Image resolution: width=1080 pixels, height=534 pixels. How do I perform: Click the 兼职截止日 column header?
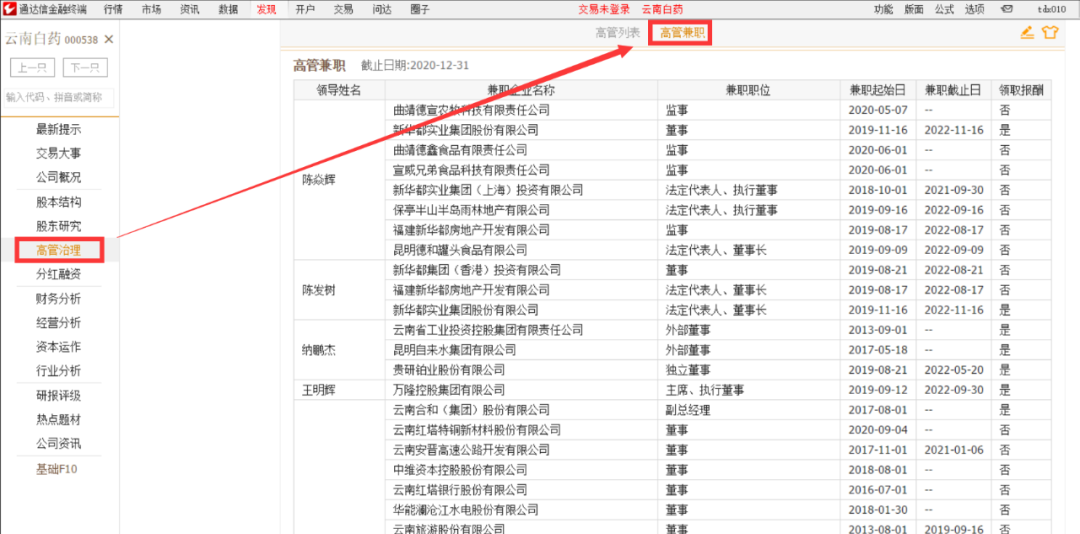coord(953,90)
